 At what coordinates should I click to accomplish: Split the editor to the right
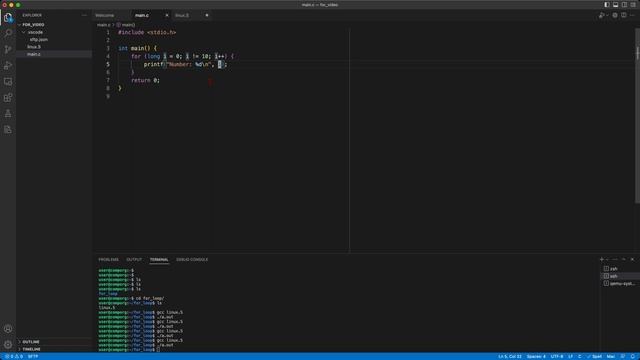pyautogui.click(x=624, y=15)
